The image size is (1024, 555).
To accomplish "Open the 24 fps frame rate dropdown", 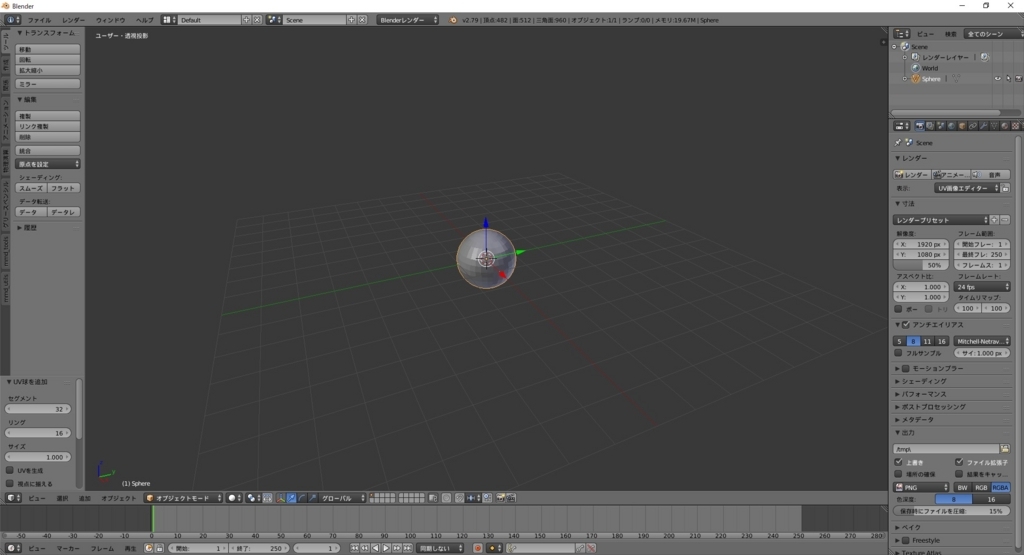I will tap(982, 287).
